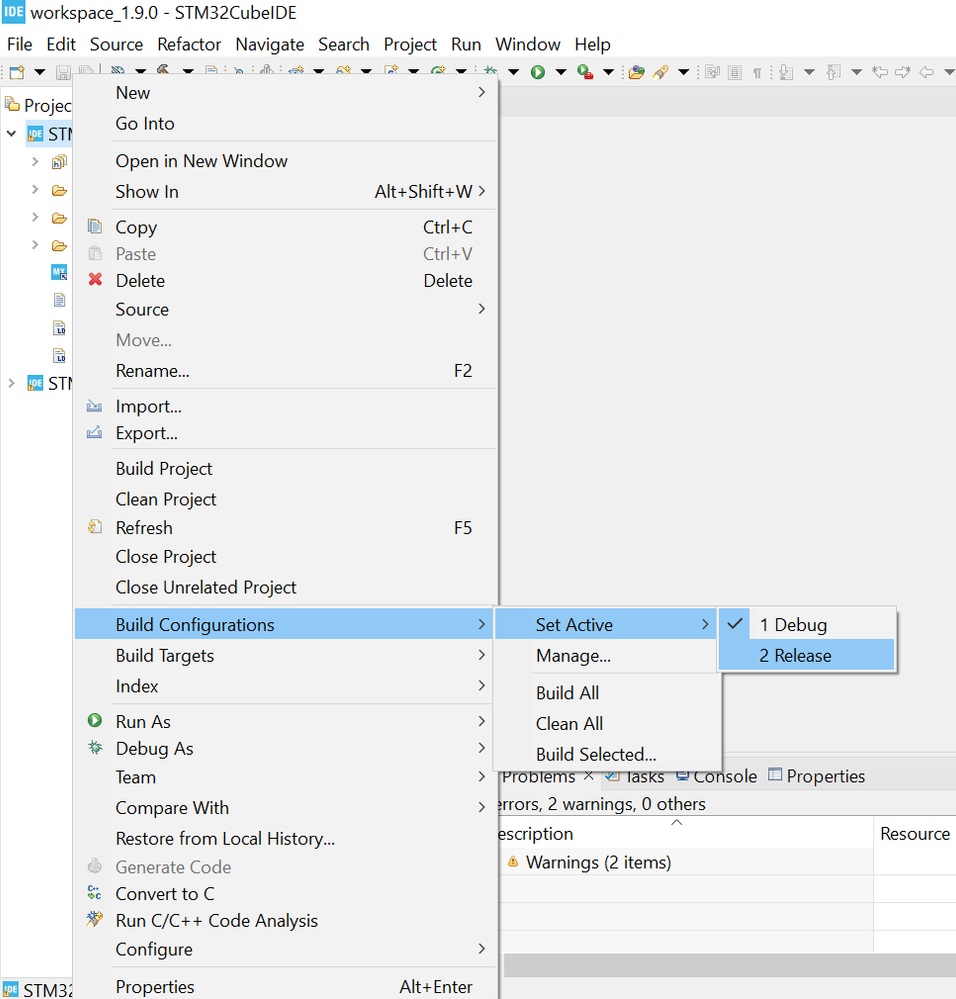
Task: Click the Export icon in context menu
Action: tap(94, 432)
